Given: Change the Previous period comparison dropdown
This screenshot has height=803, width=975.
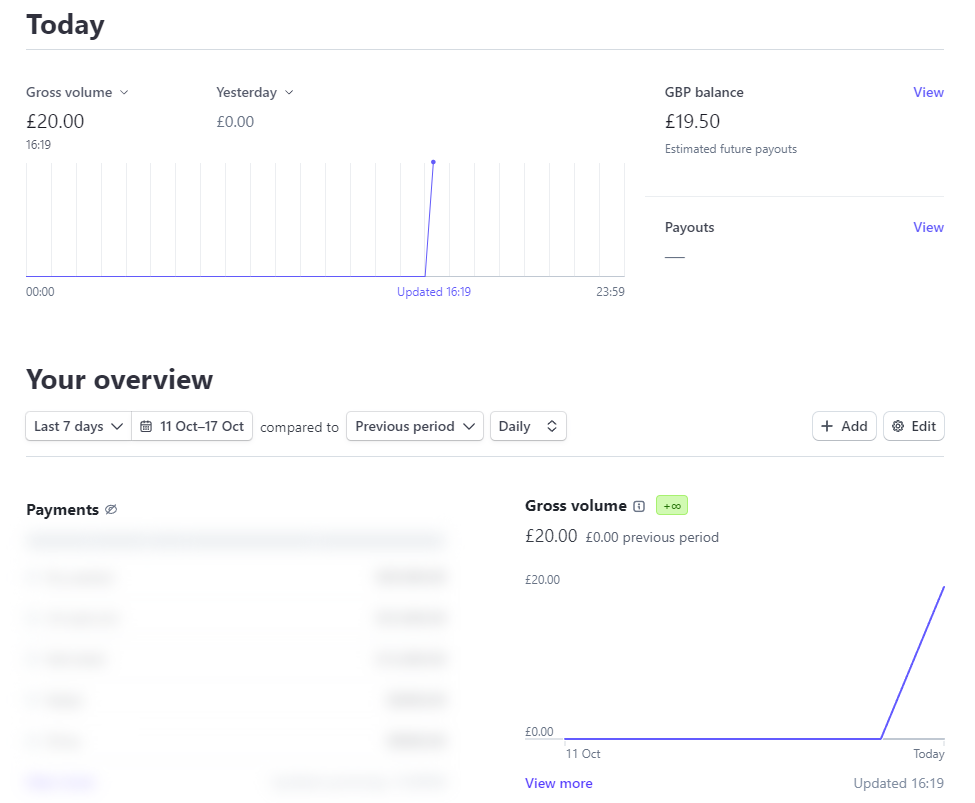Looking at the screenshot, I should pyautogui.click(x=414, y=426).
